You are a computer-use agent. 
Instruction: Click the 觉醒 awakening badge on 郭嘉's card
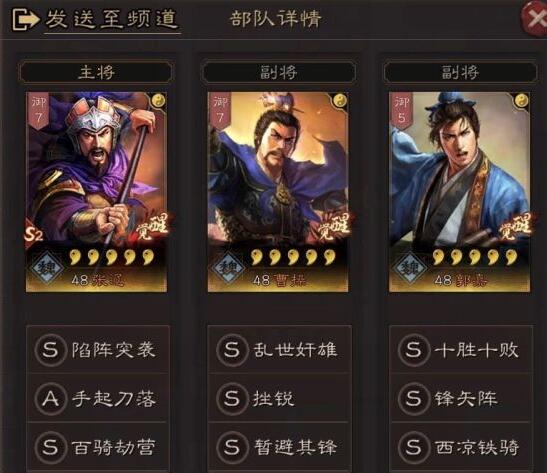tap(515, 227)
